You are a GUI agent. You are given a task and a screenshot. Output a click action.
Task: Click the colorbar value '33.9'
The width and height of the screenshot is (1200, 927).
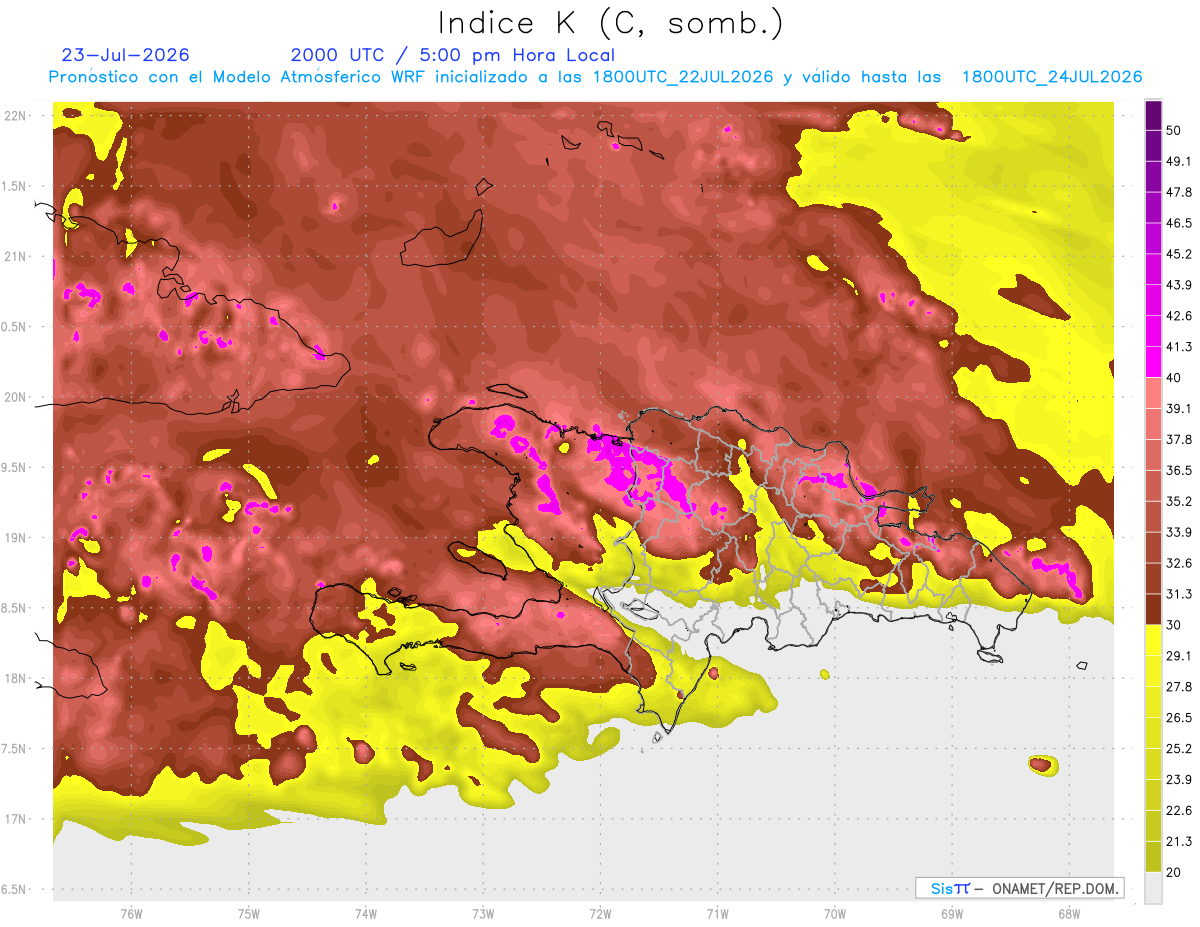pyautogui.click(x=1179, y=532)
